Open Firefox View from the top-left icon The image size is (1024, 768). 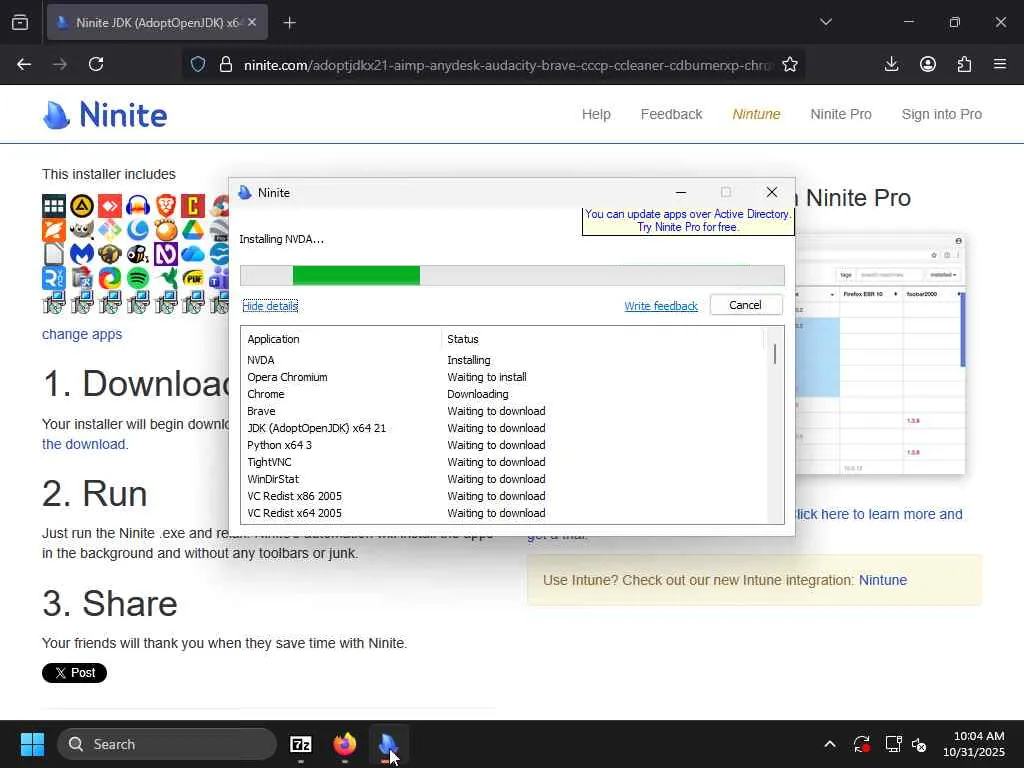tap(20, 23)
